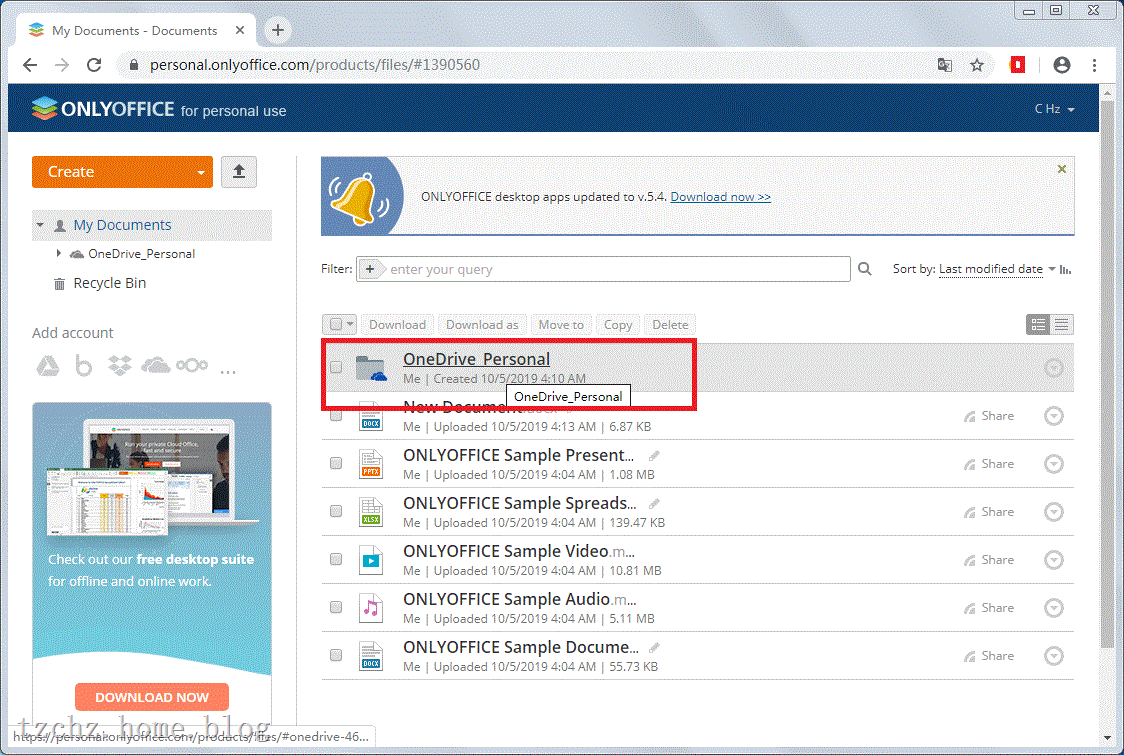Click the DOWNLOAD NOW desktop suite button
This screenshot has width=1124, height=755.
coord(152,697)
